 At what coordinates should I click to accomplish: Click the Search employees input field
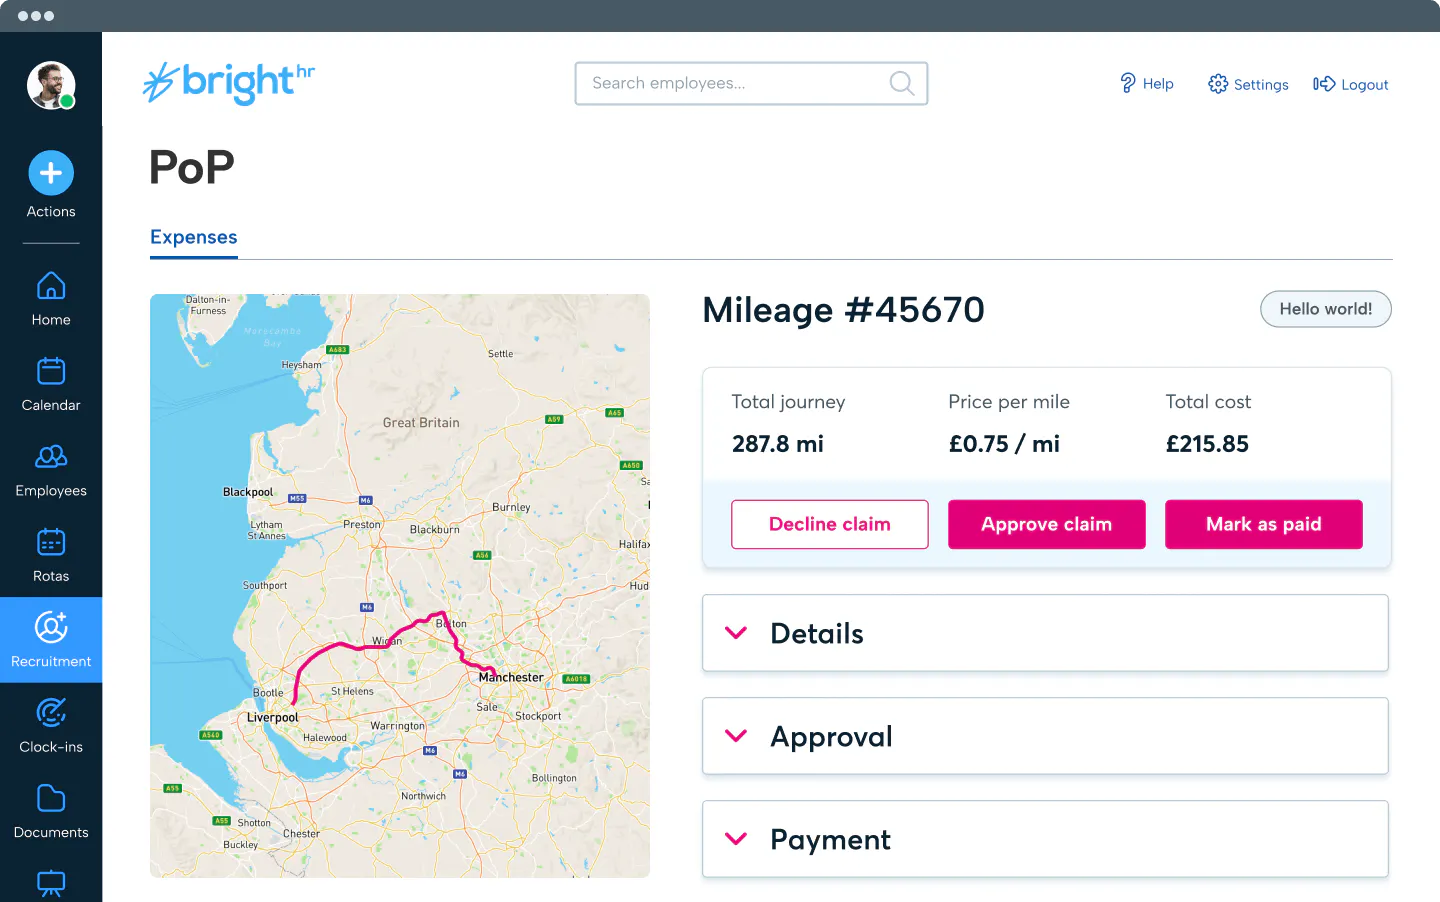735,83
